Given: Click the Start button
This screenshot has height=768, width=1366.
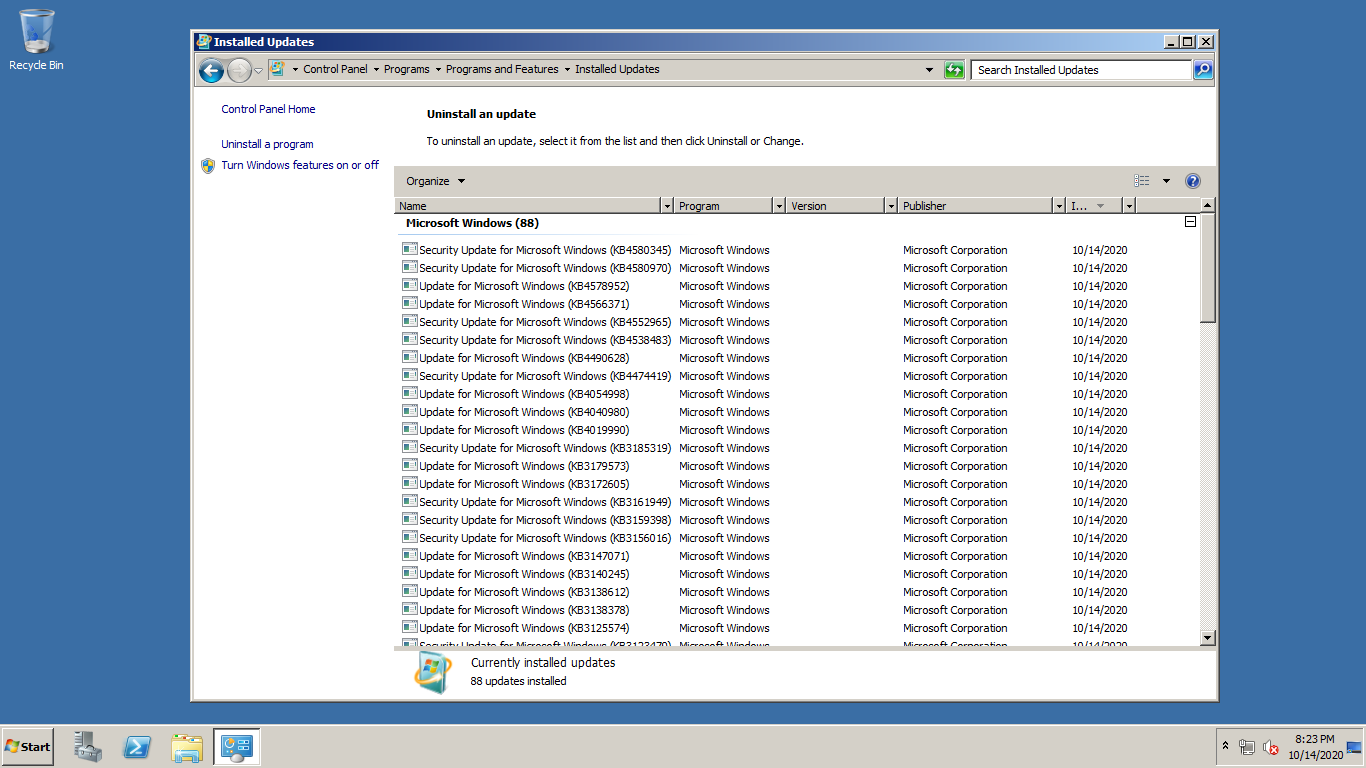Looking at the screenshot, I should tap(27, 746).
